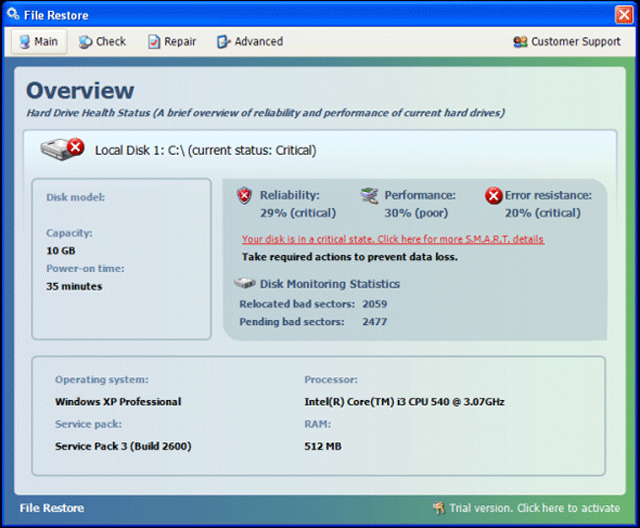
Task: Close the File Restore window
Action: tap(622, 15)
